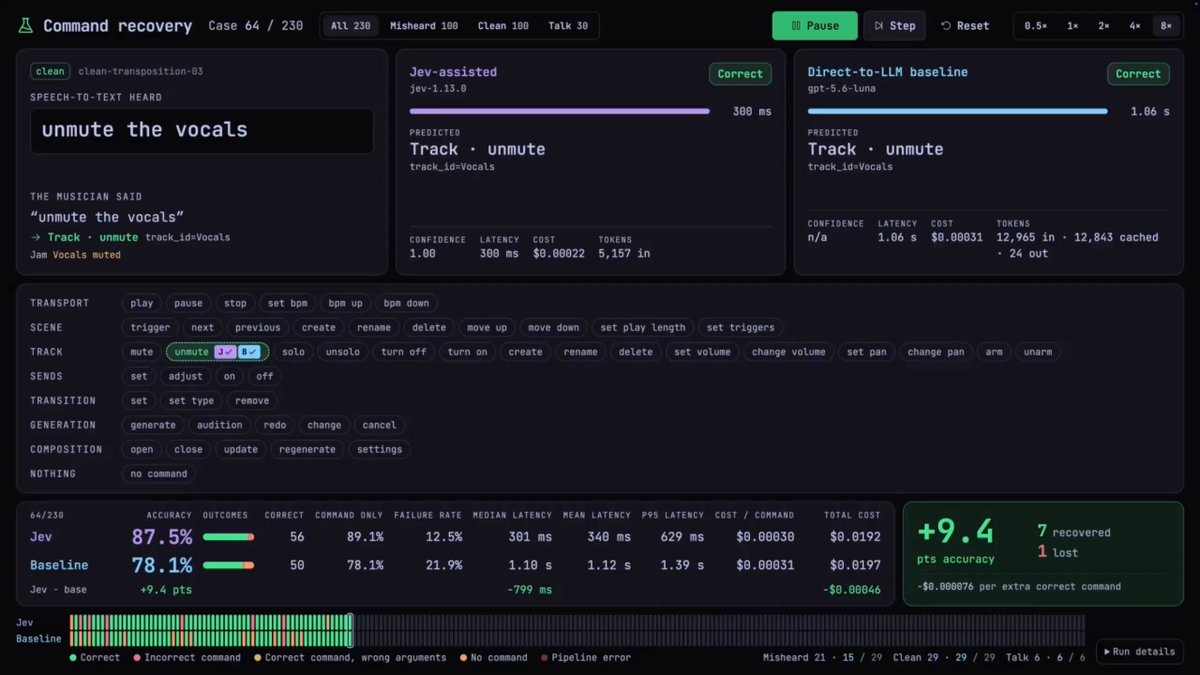Select the set bpm command chip
Screen dimensions: 1200x675
click(x=288, y=303)
